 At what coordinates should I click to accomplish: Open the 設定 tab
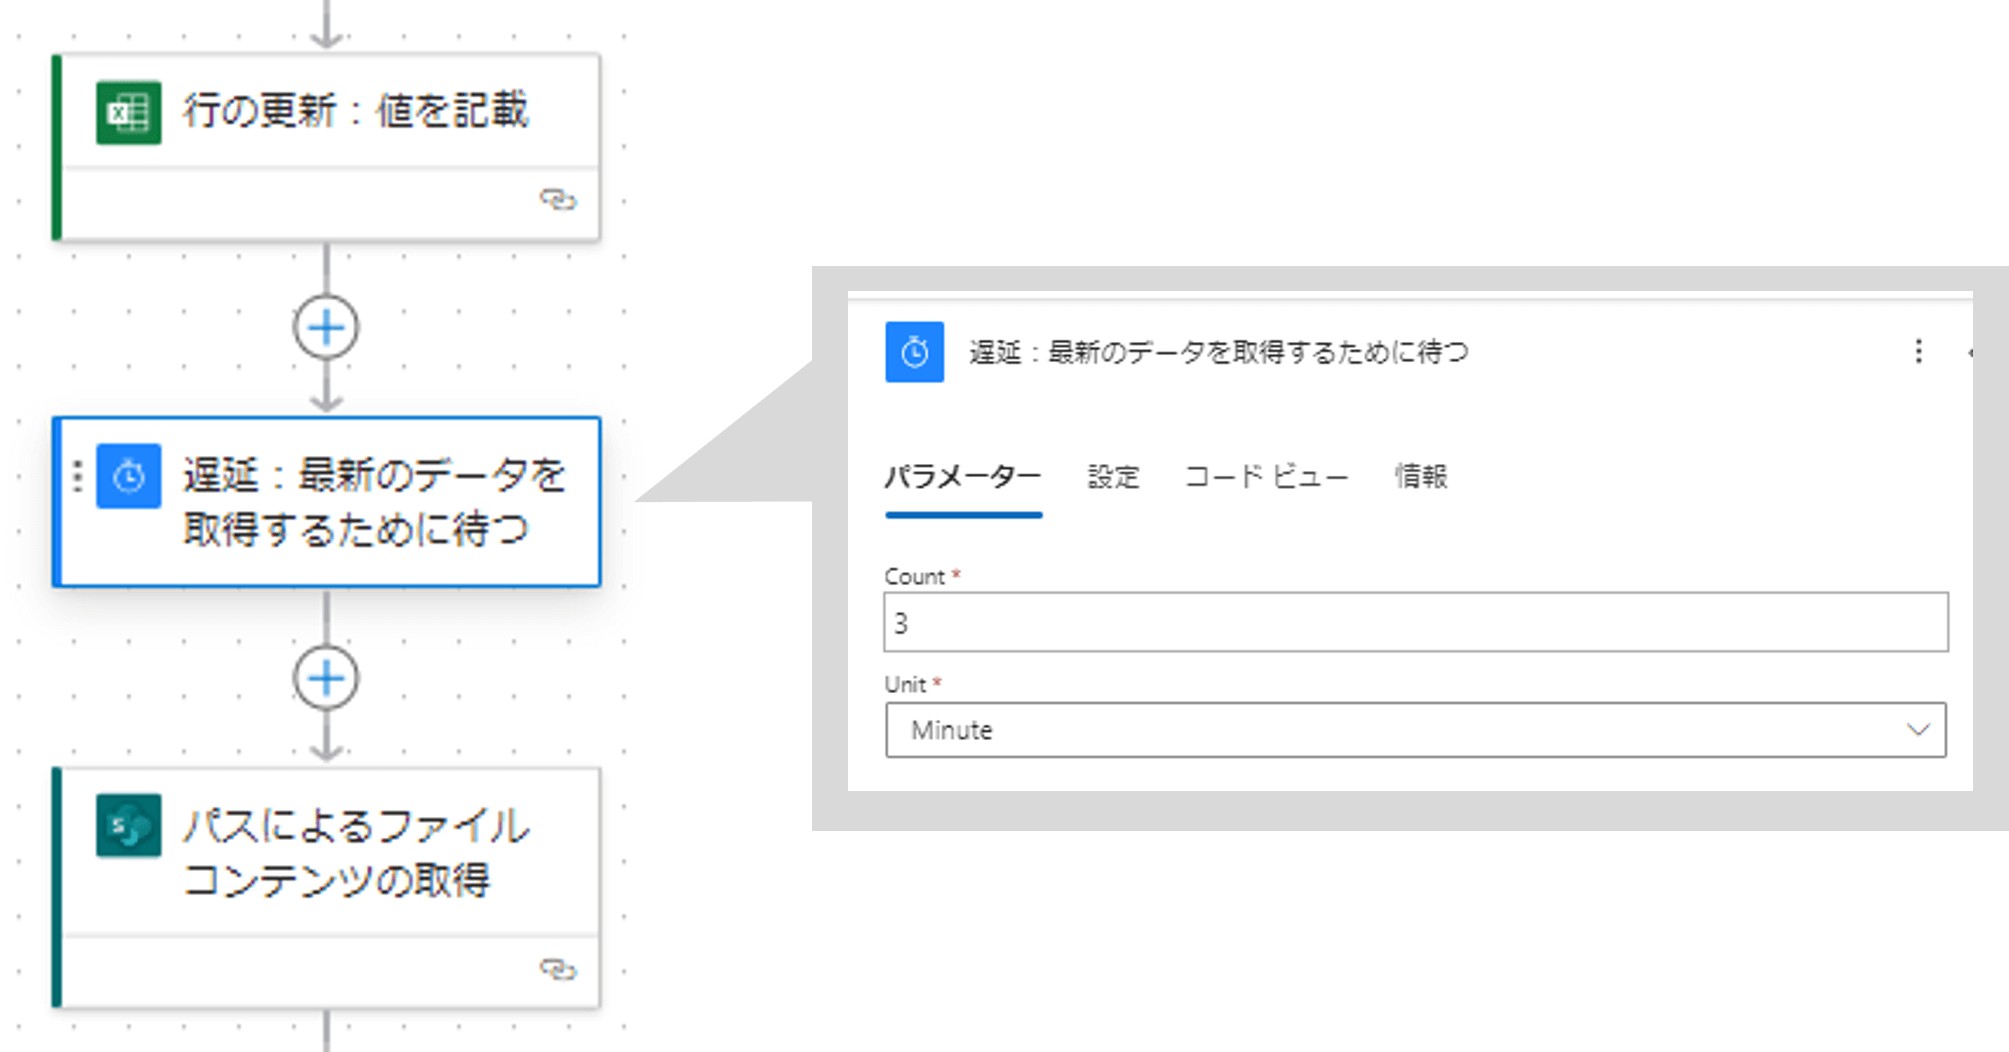pos(1114,477)
